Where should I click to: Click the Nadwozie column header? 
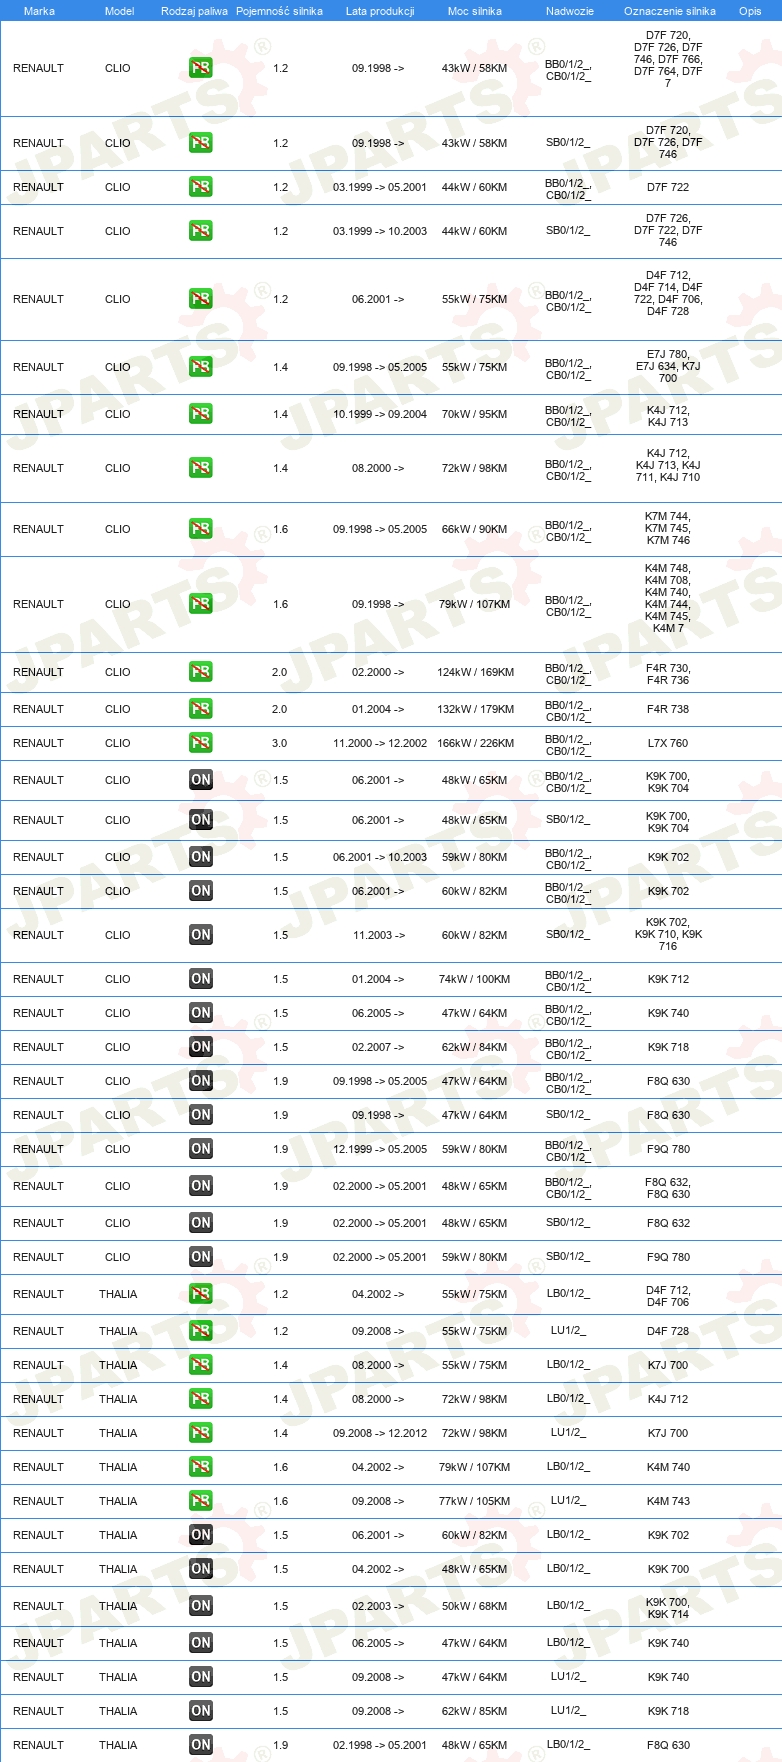click(570, 11)
